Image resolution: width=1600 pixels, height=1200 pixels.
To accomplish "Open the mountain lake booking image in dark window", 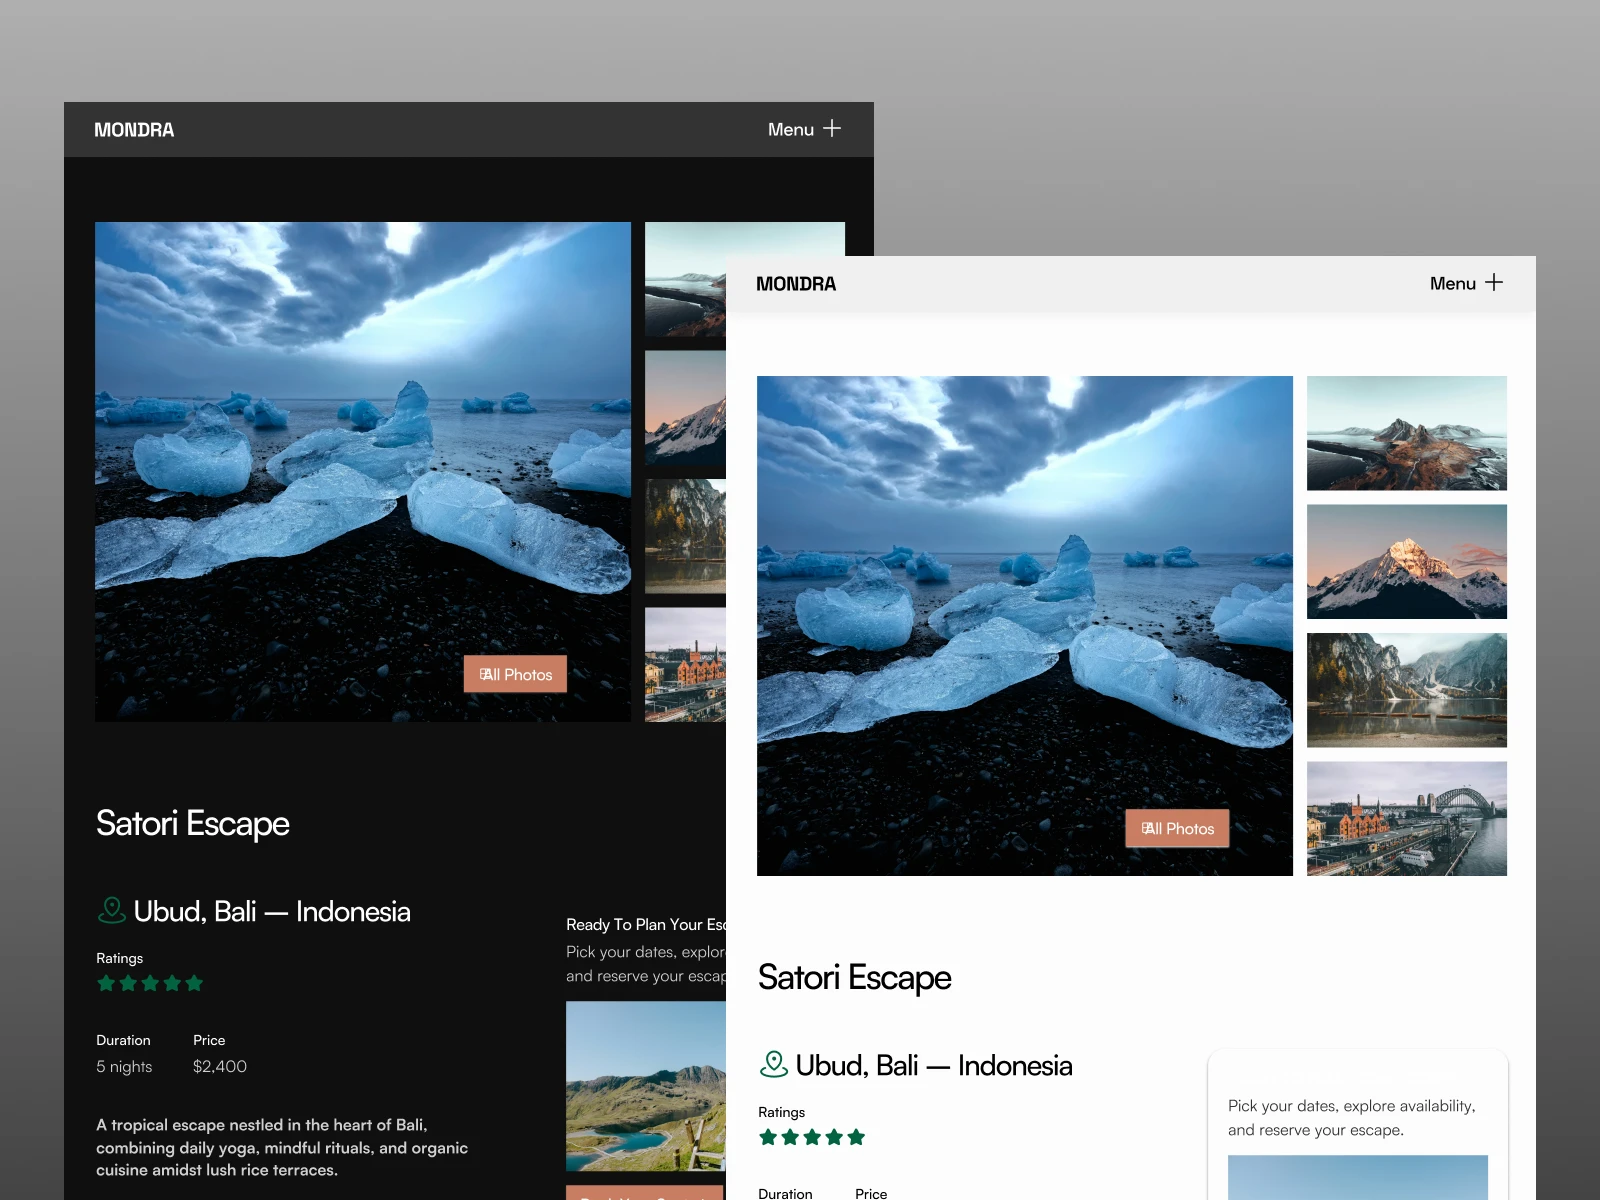I will click(x=646, y=1087).
